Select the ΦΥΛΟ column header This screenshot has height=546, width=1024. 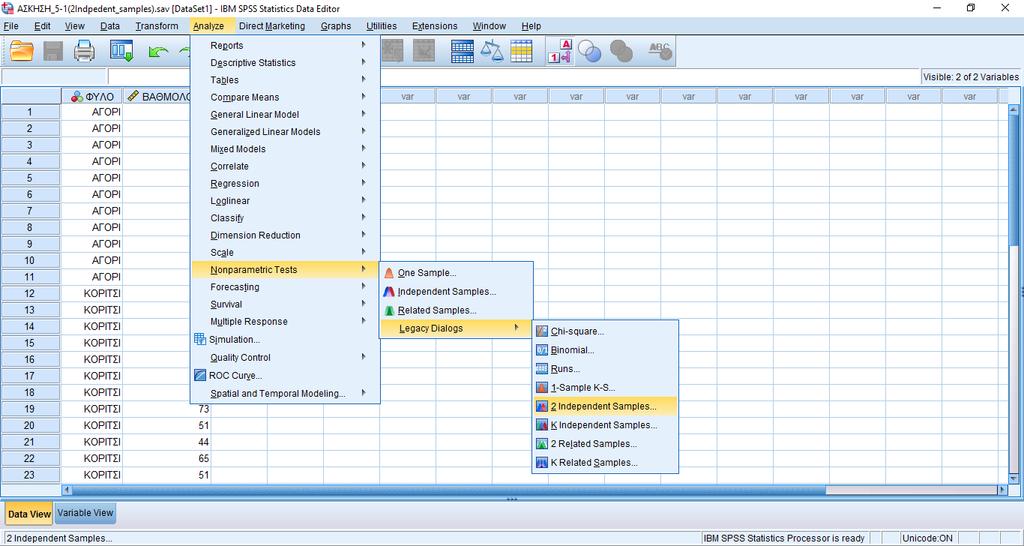(x=91, y=96)
